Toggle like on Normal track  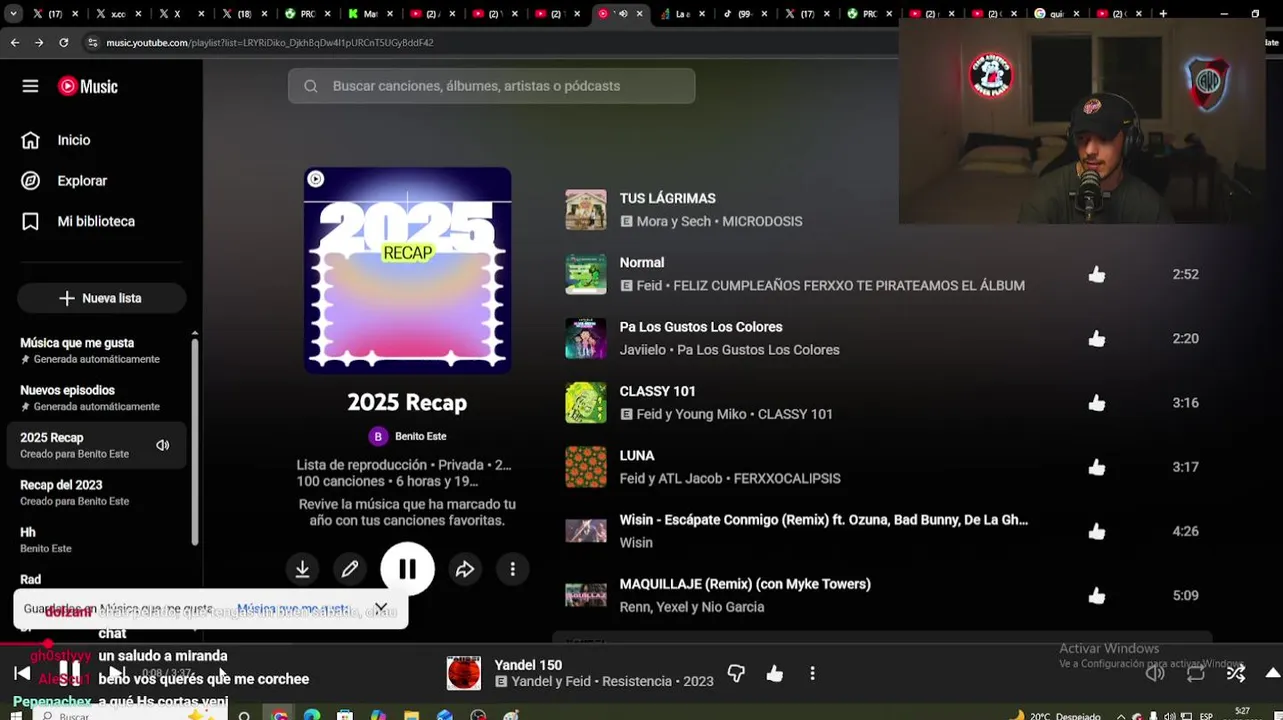(1097, 274)
